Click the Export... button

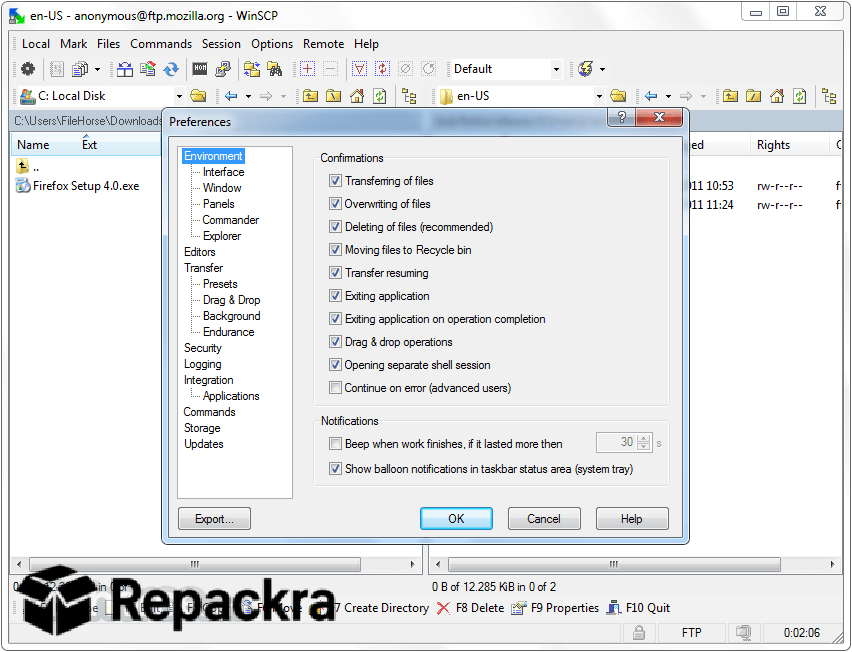coord(214,519)
